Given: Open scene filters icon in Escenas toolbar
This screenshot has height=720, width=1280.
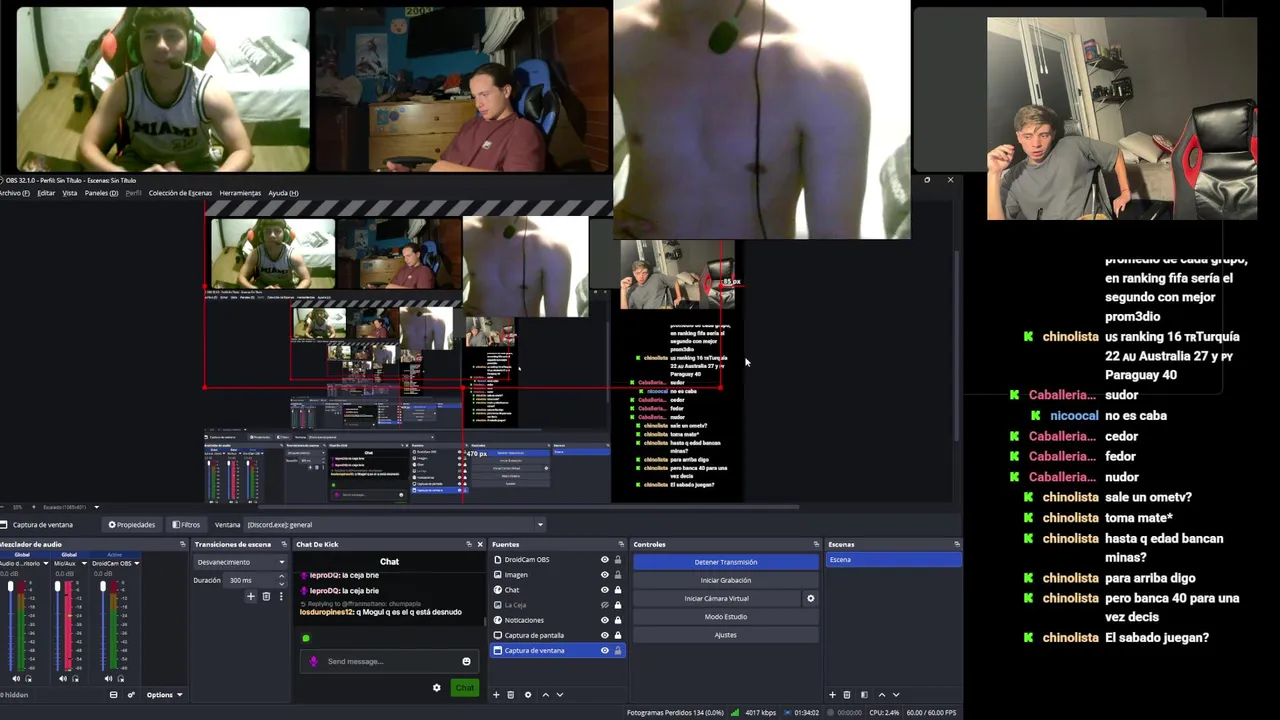Looking at the screenshot, I should pyautogui.click(x=864, y=694).
